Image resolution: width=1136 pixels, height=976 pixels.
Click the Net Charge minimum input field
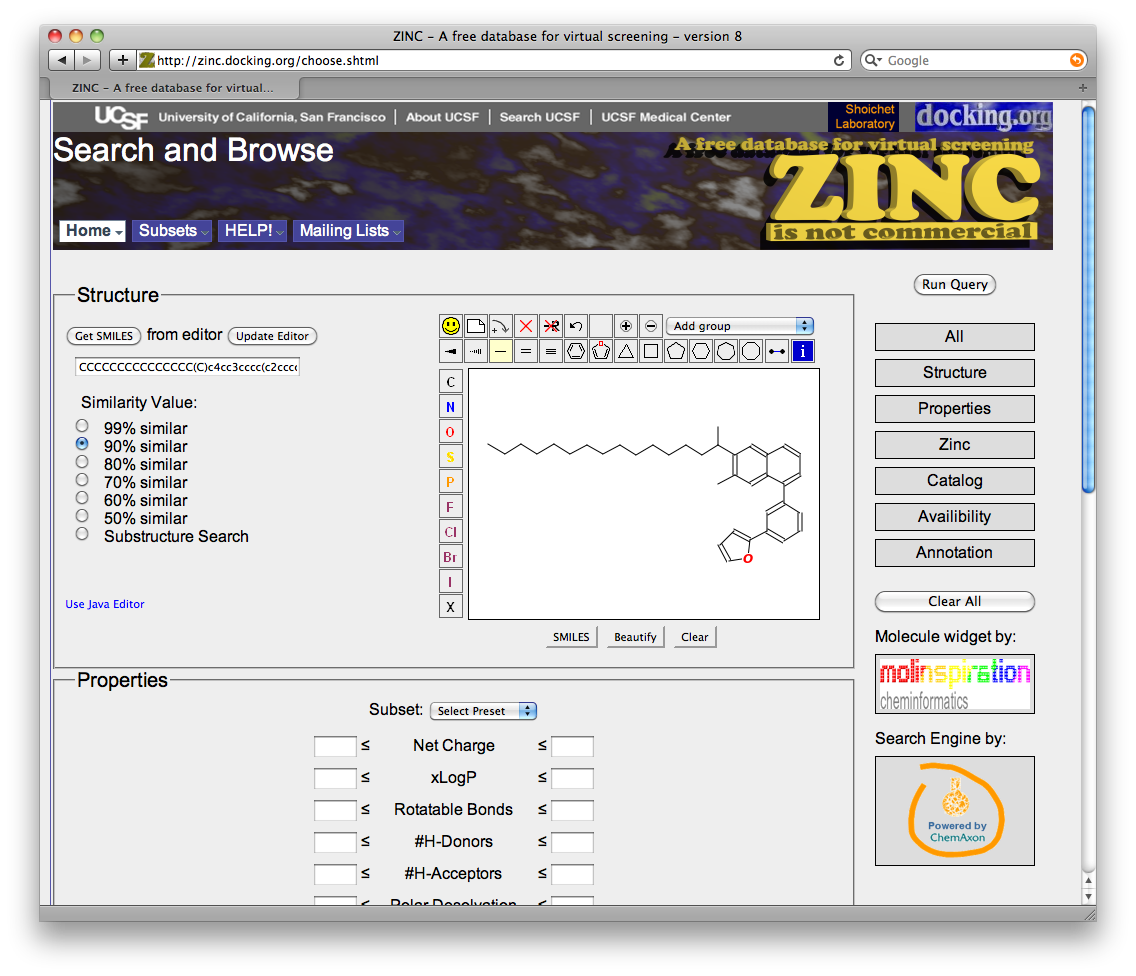click(335, 746)
